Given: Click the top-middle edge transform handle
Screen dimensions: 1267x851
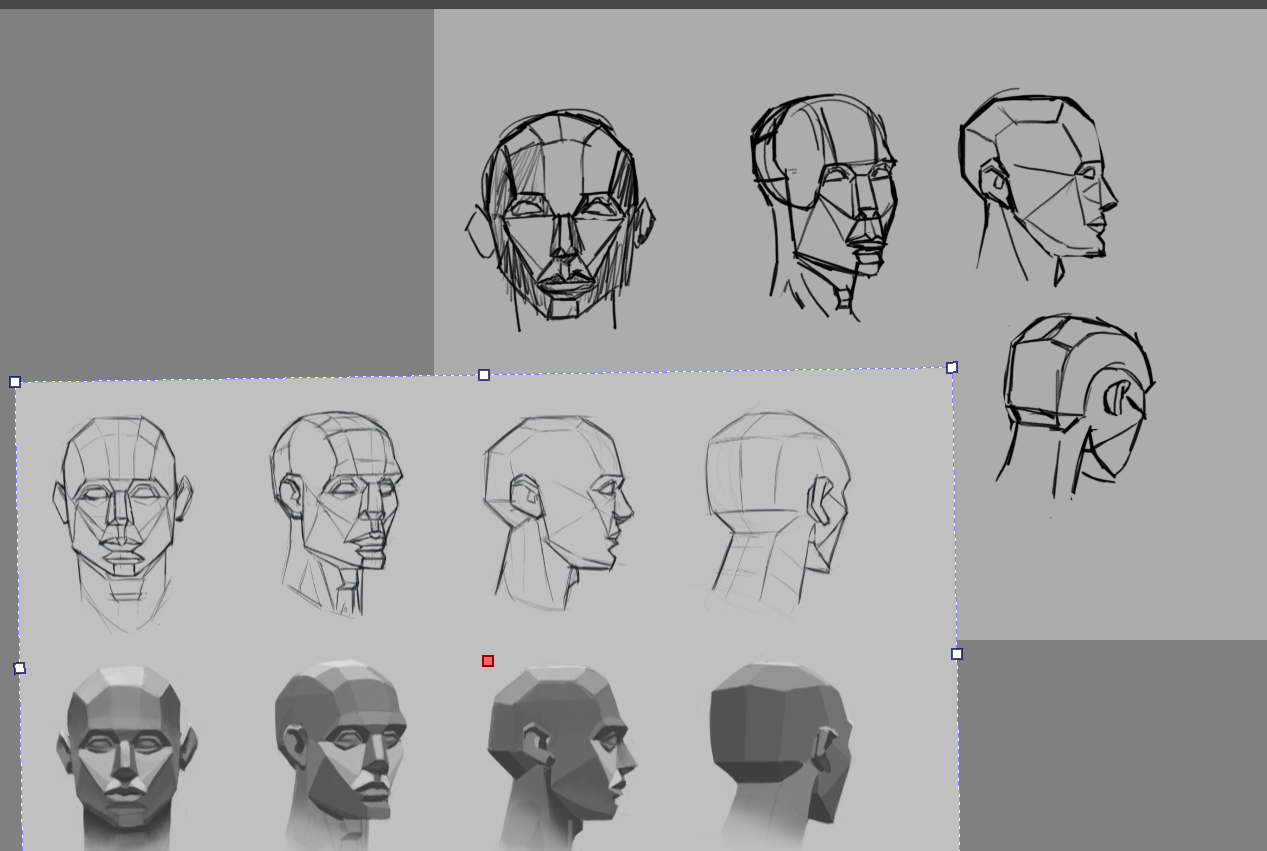Looking at the screenshot, I should click(484, 375).
